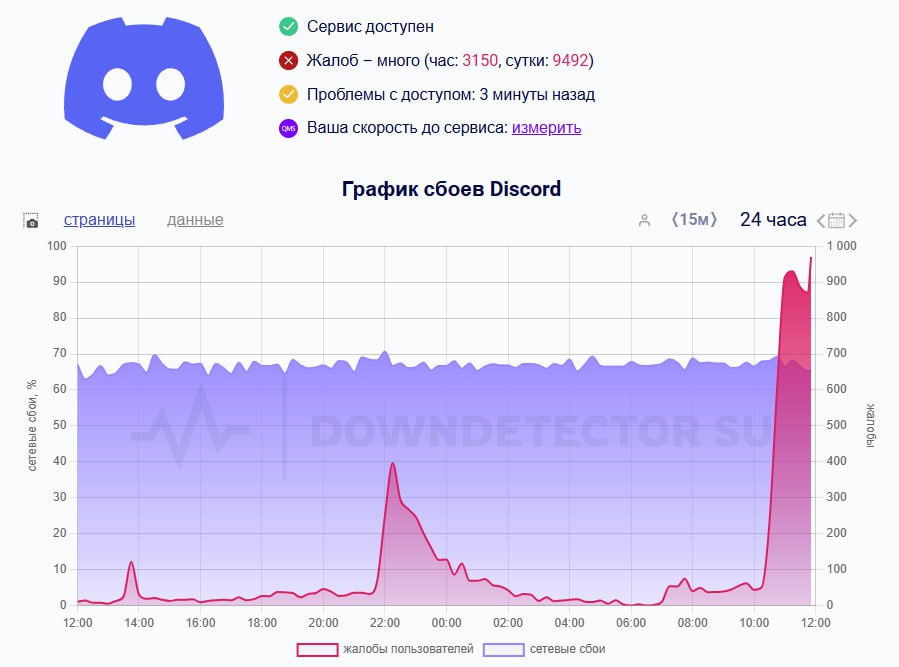This screenshot has width=899, height=667.
Task: Click the red complaints cross icon
Action: click(x=288, y=60)
